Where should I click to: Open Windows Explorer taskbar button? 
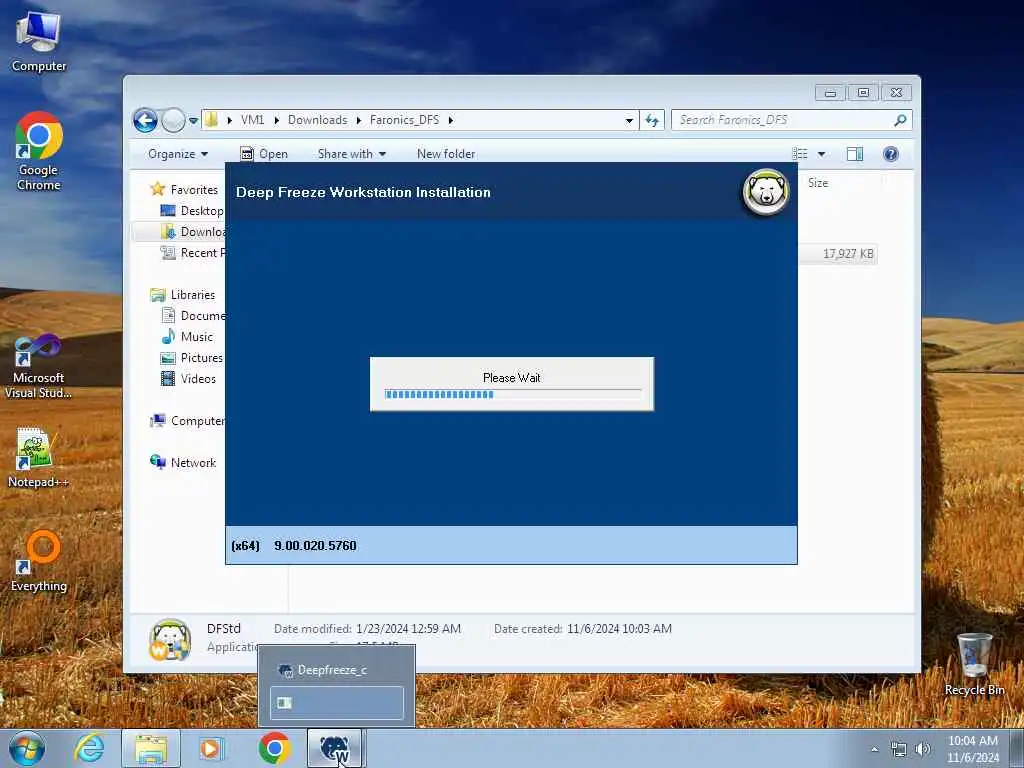click(x=151, y=748)
